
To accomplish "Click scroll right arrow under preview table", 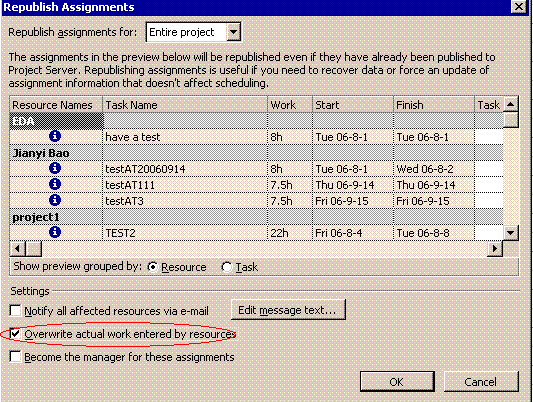I will [x=495, y=249].
